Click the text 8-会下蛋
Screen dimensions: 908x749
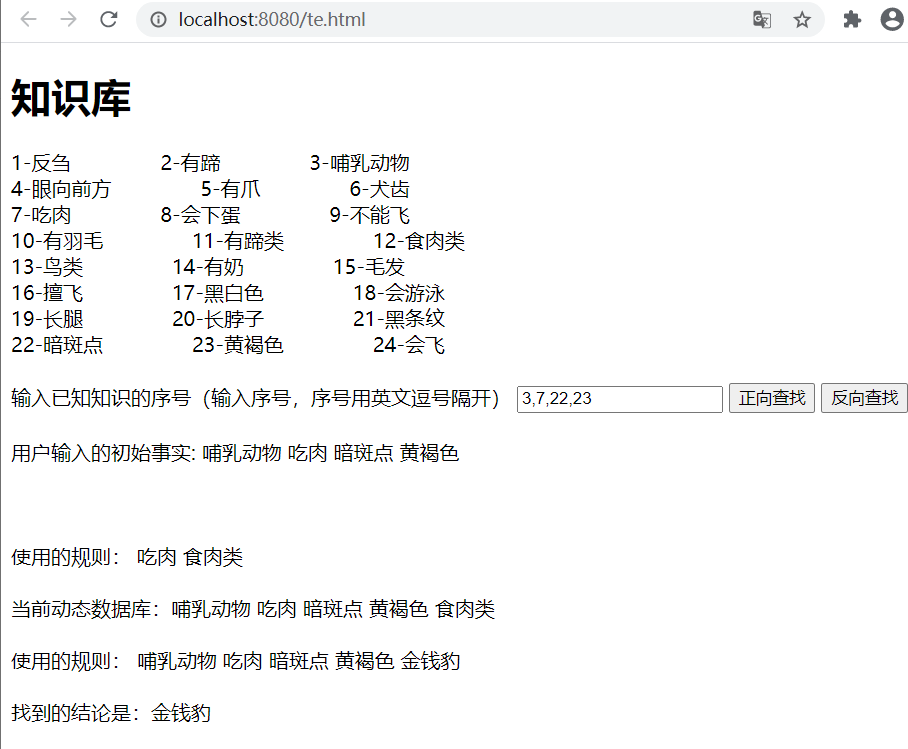tap(200, 215)
